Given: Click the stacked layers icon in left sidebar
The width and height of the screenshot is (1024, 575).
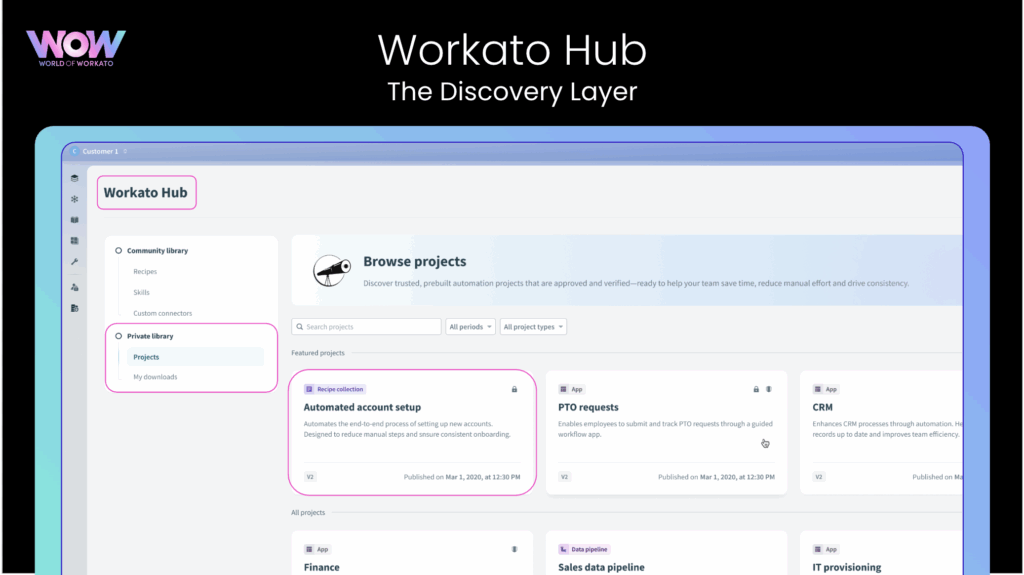Looking at the screenshot, I should click(74, 178).
